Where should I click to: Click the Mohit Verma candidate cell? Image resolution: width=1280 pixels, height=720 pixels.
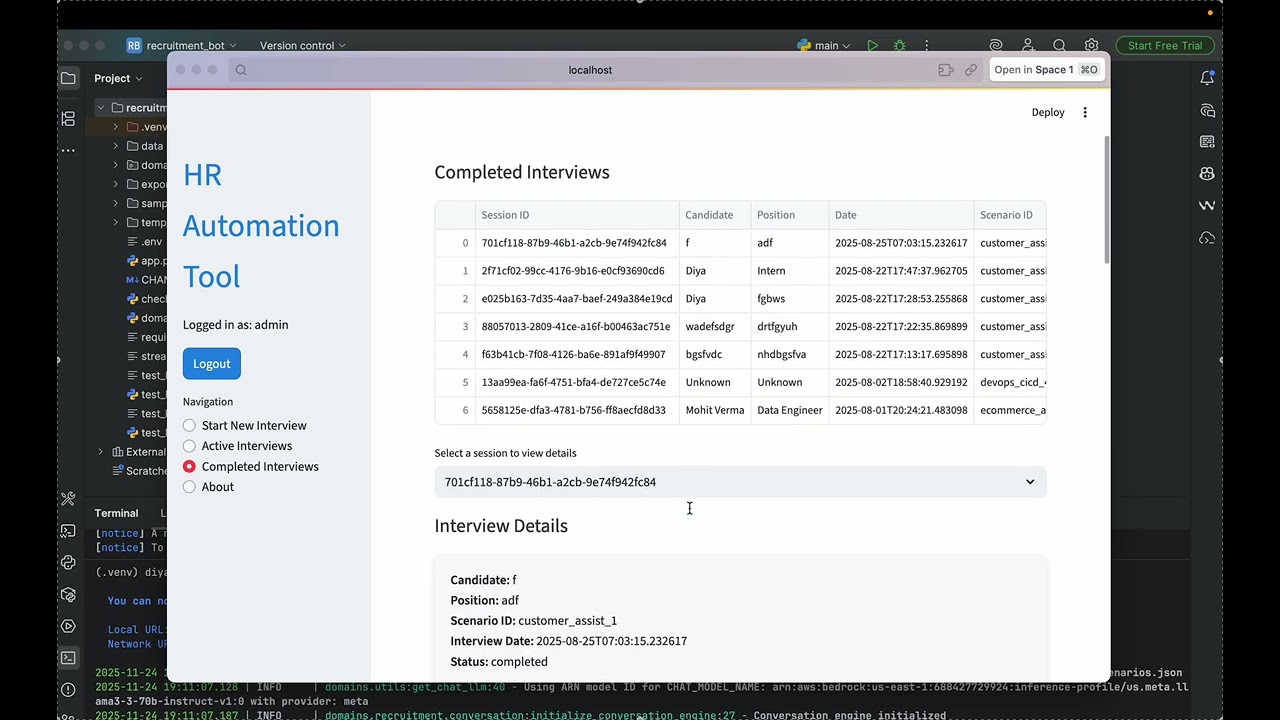[x=715, y=410]
